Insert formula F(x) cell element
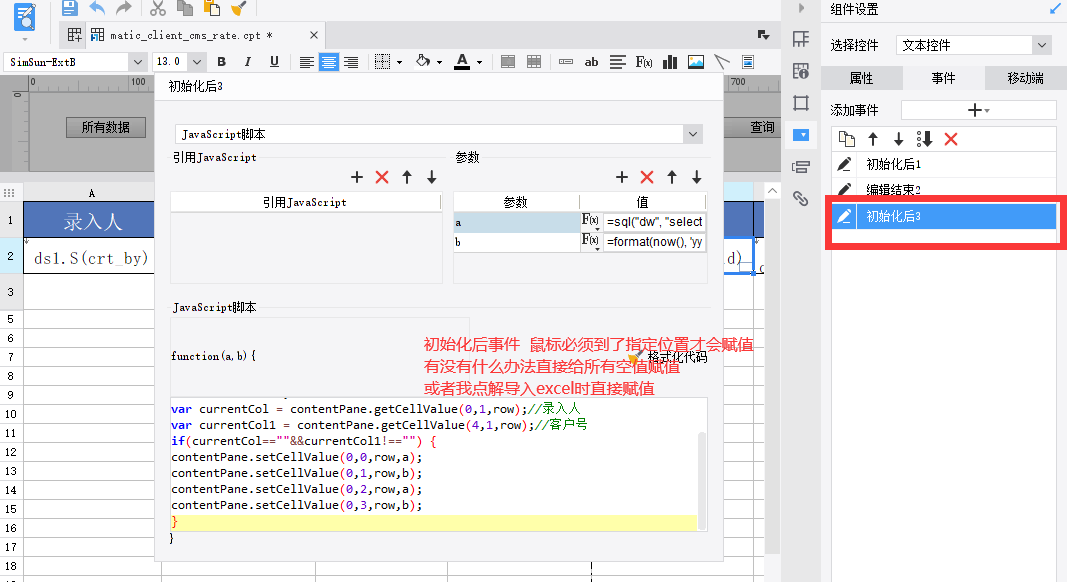Viewport: 1067px width, 582px height. point(644,62)
